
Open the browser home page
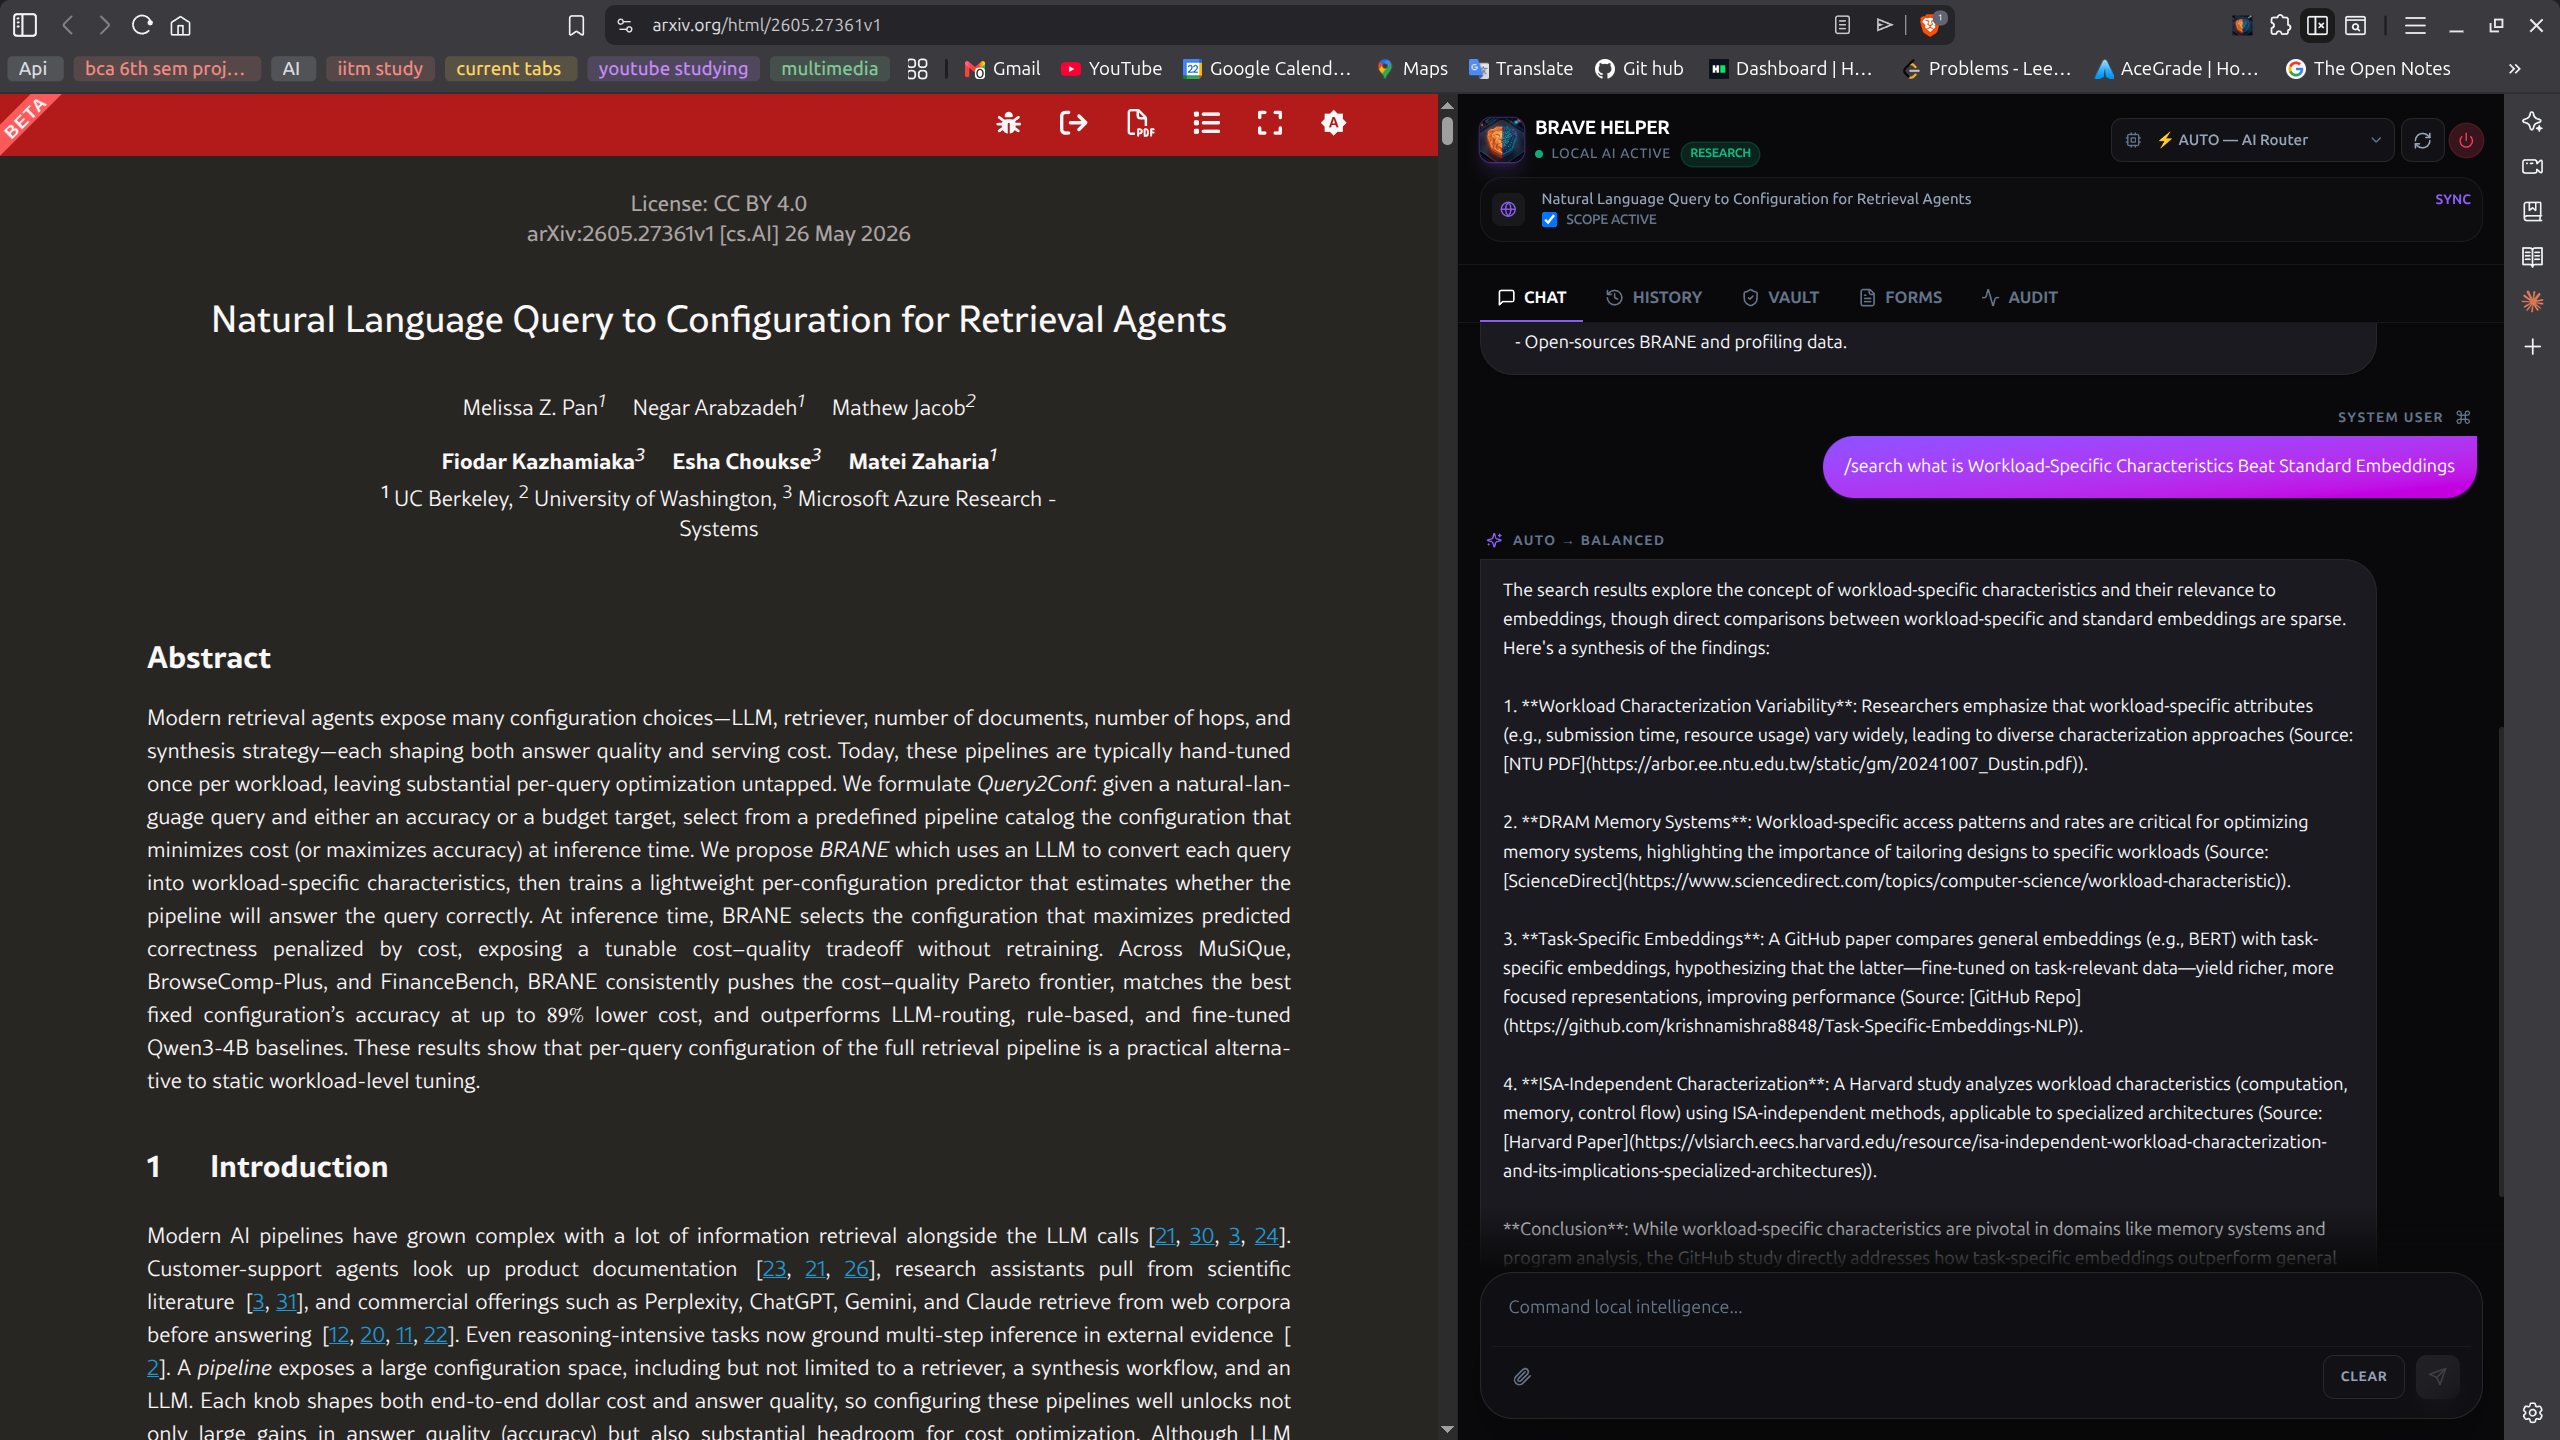click(180, 25)
